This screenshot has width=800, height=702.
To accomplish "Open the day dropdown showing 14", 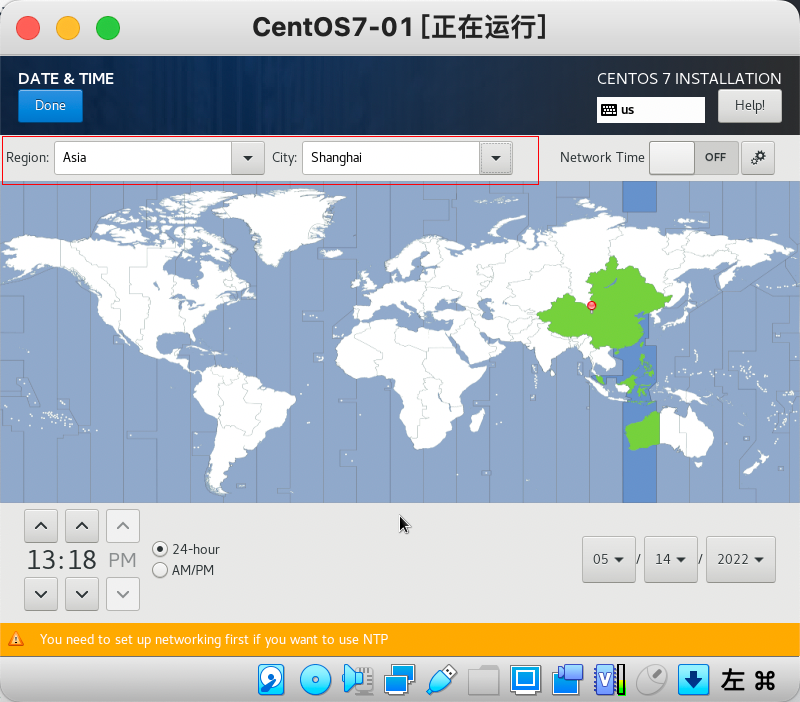I will point(670,559).
